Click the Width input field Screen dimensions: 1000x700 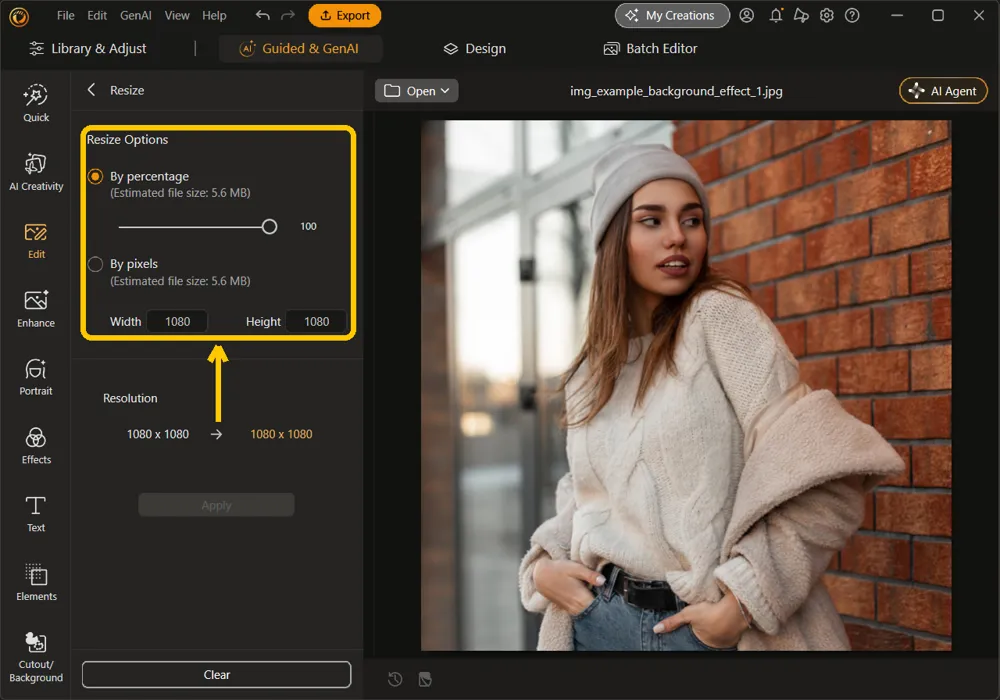pos(177,321)
